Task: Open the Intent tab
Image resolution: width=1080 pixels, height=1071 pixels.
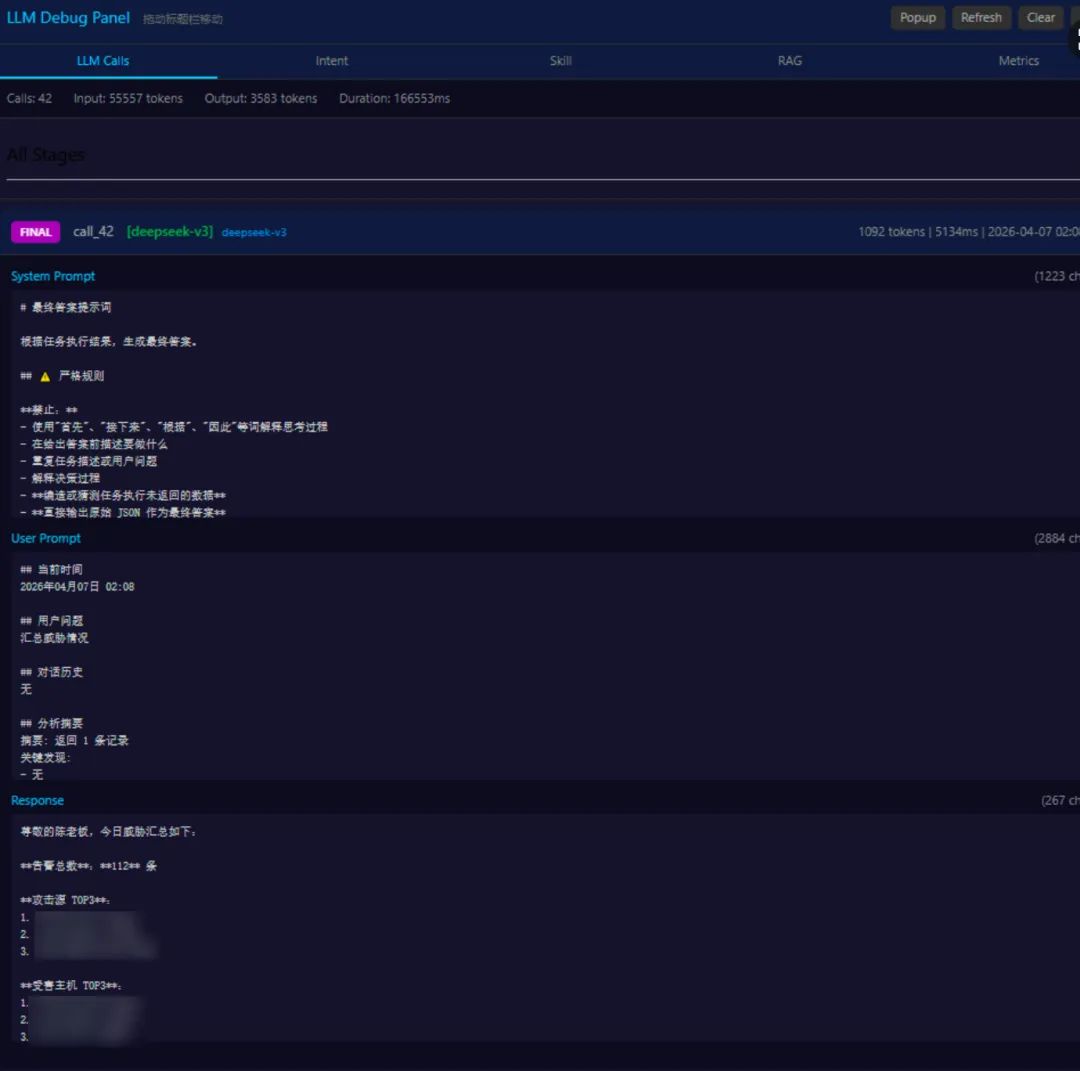Action: [x=332, y=61]
